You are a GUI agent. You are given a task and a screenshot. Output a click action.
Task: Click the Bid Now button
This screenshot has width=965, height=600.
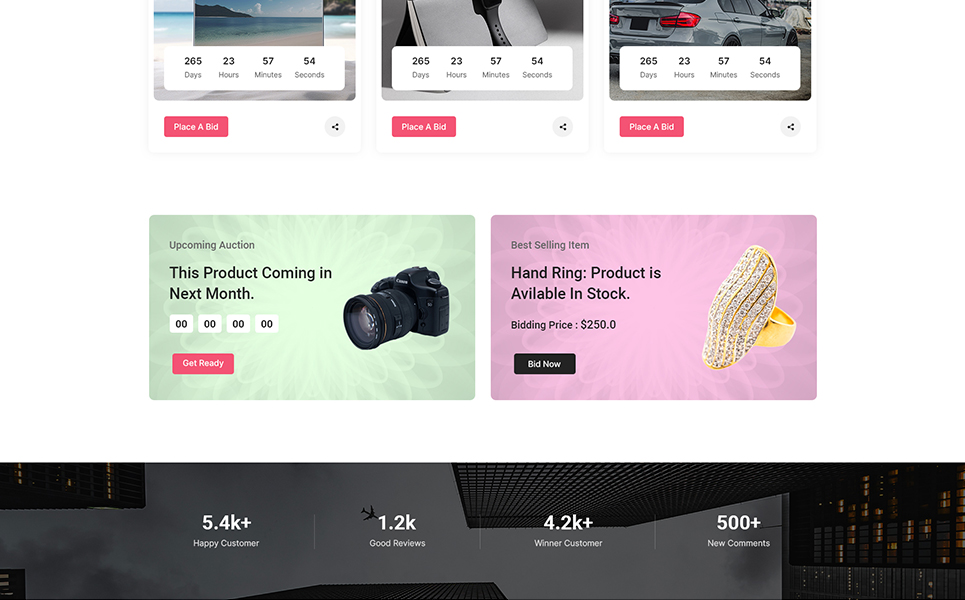(545, 364)
